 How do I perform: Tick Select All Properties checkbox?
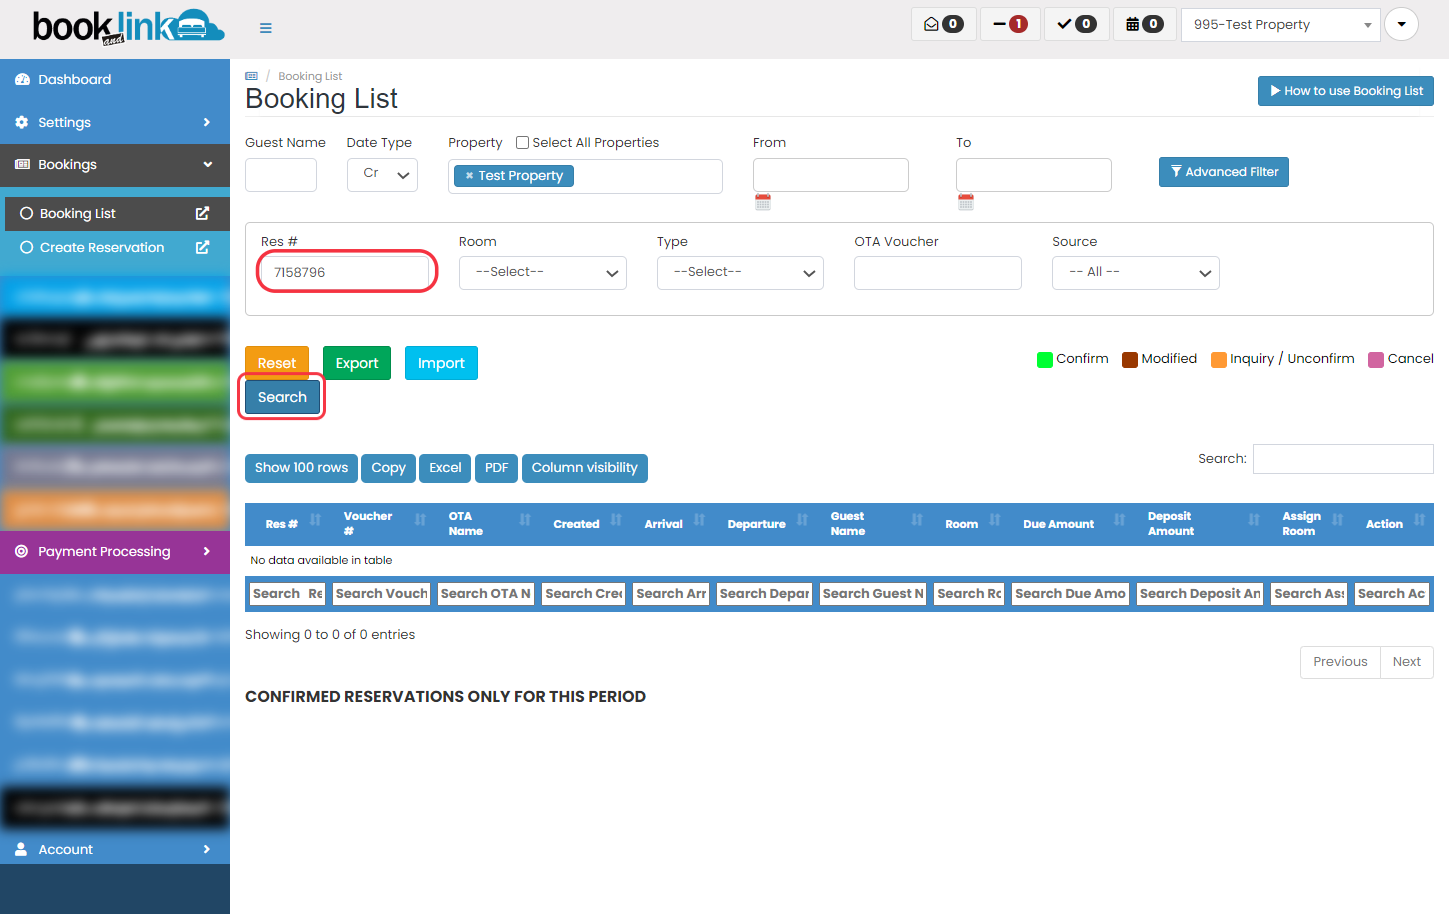tap(522, 143)
